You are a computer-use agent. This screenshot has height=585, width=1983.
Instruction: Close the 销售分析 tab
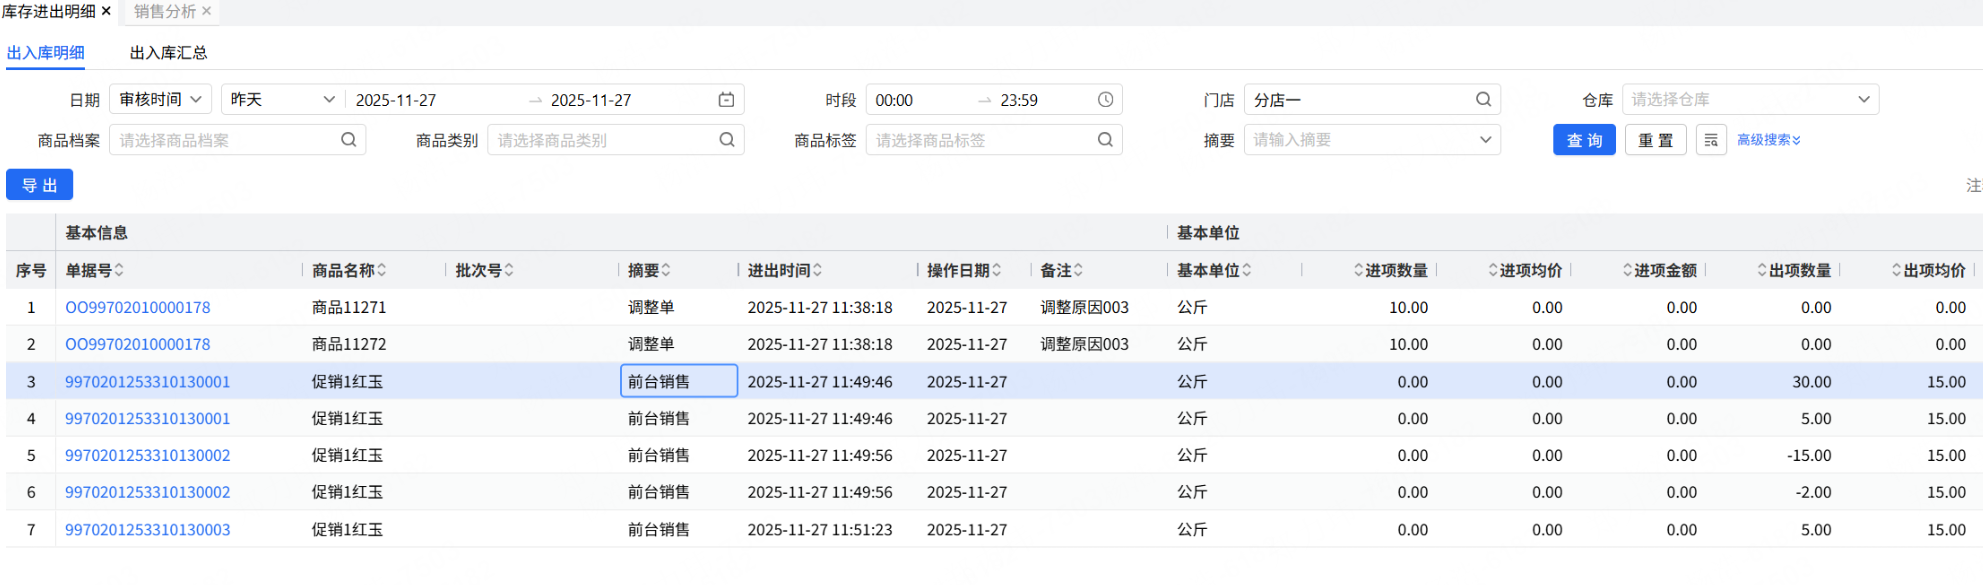[x=207, y=11]
